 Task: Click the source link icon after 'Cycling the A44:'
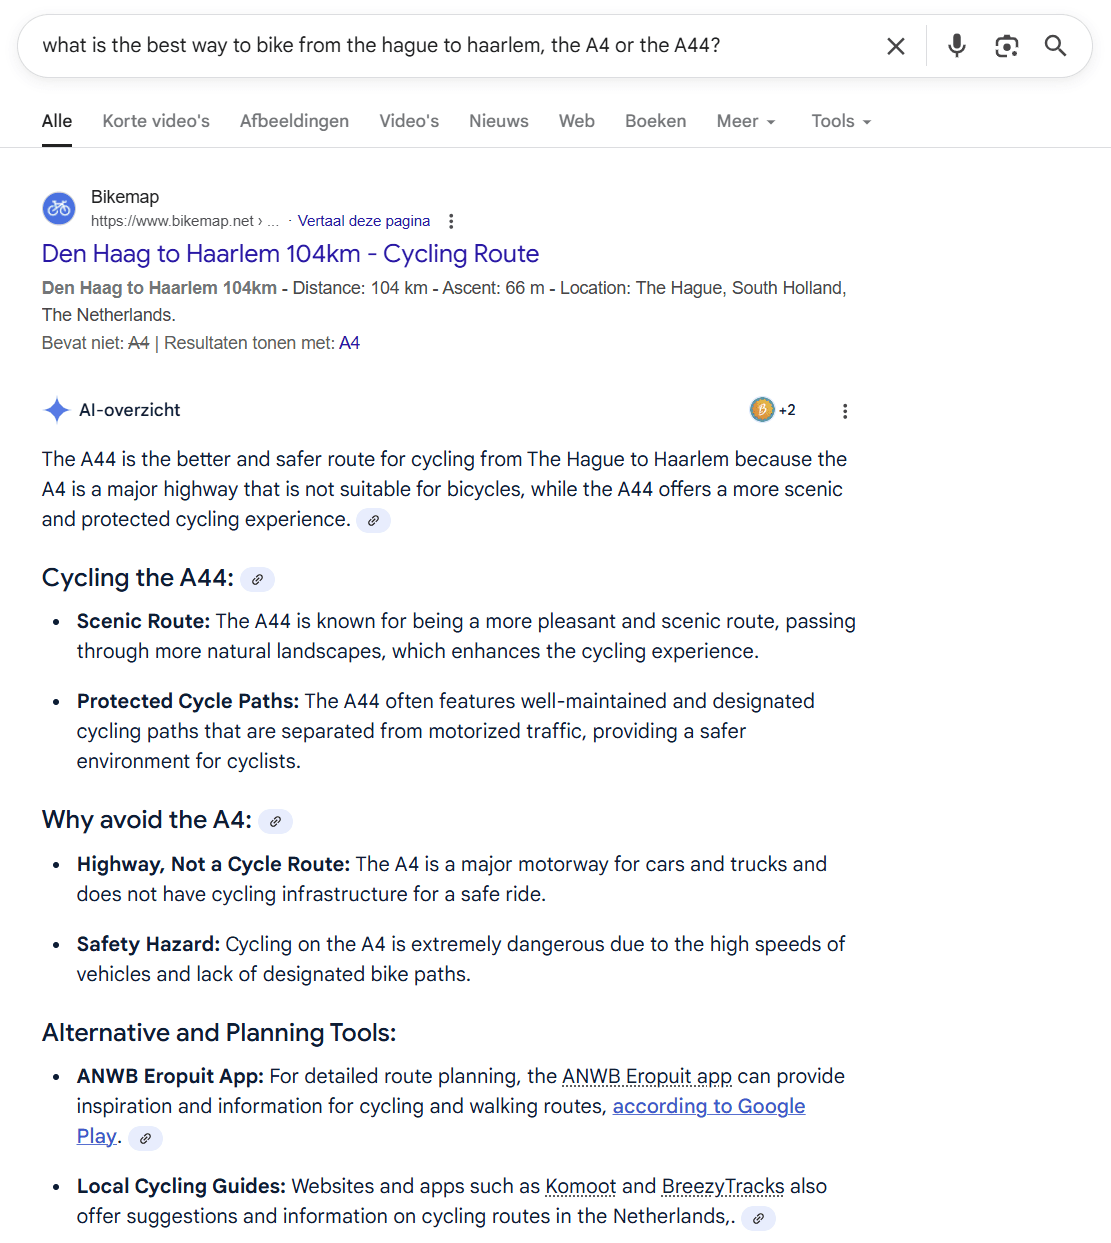click(x=257, y=579)
